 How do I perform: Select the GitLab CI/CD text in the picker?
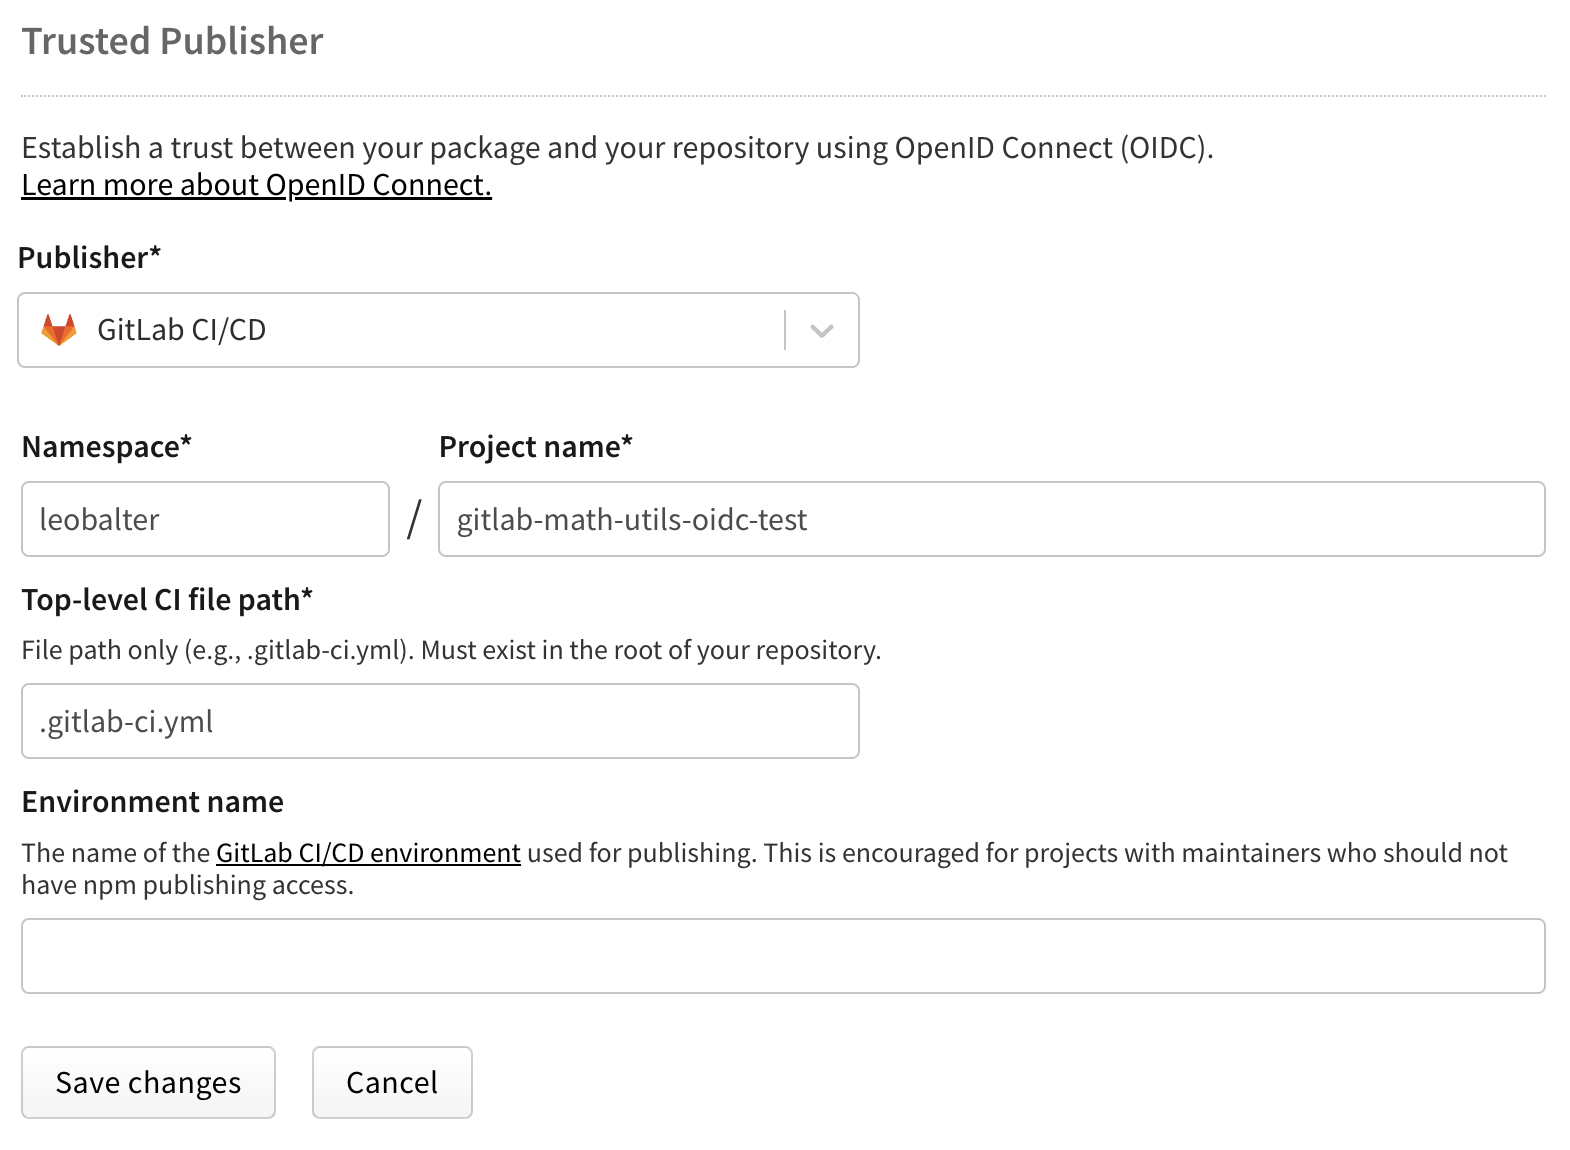tap(181, 330)
